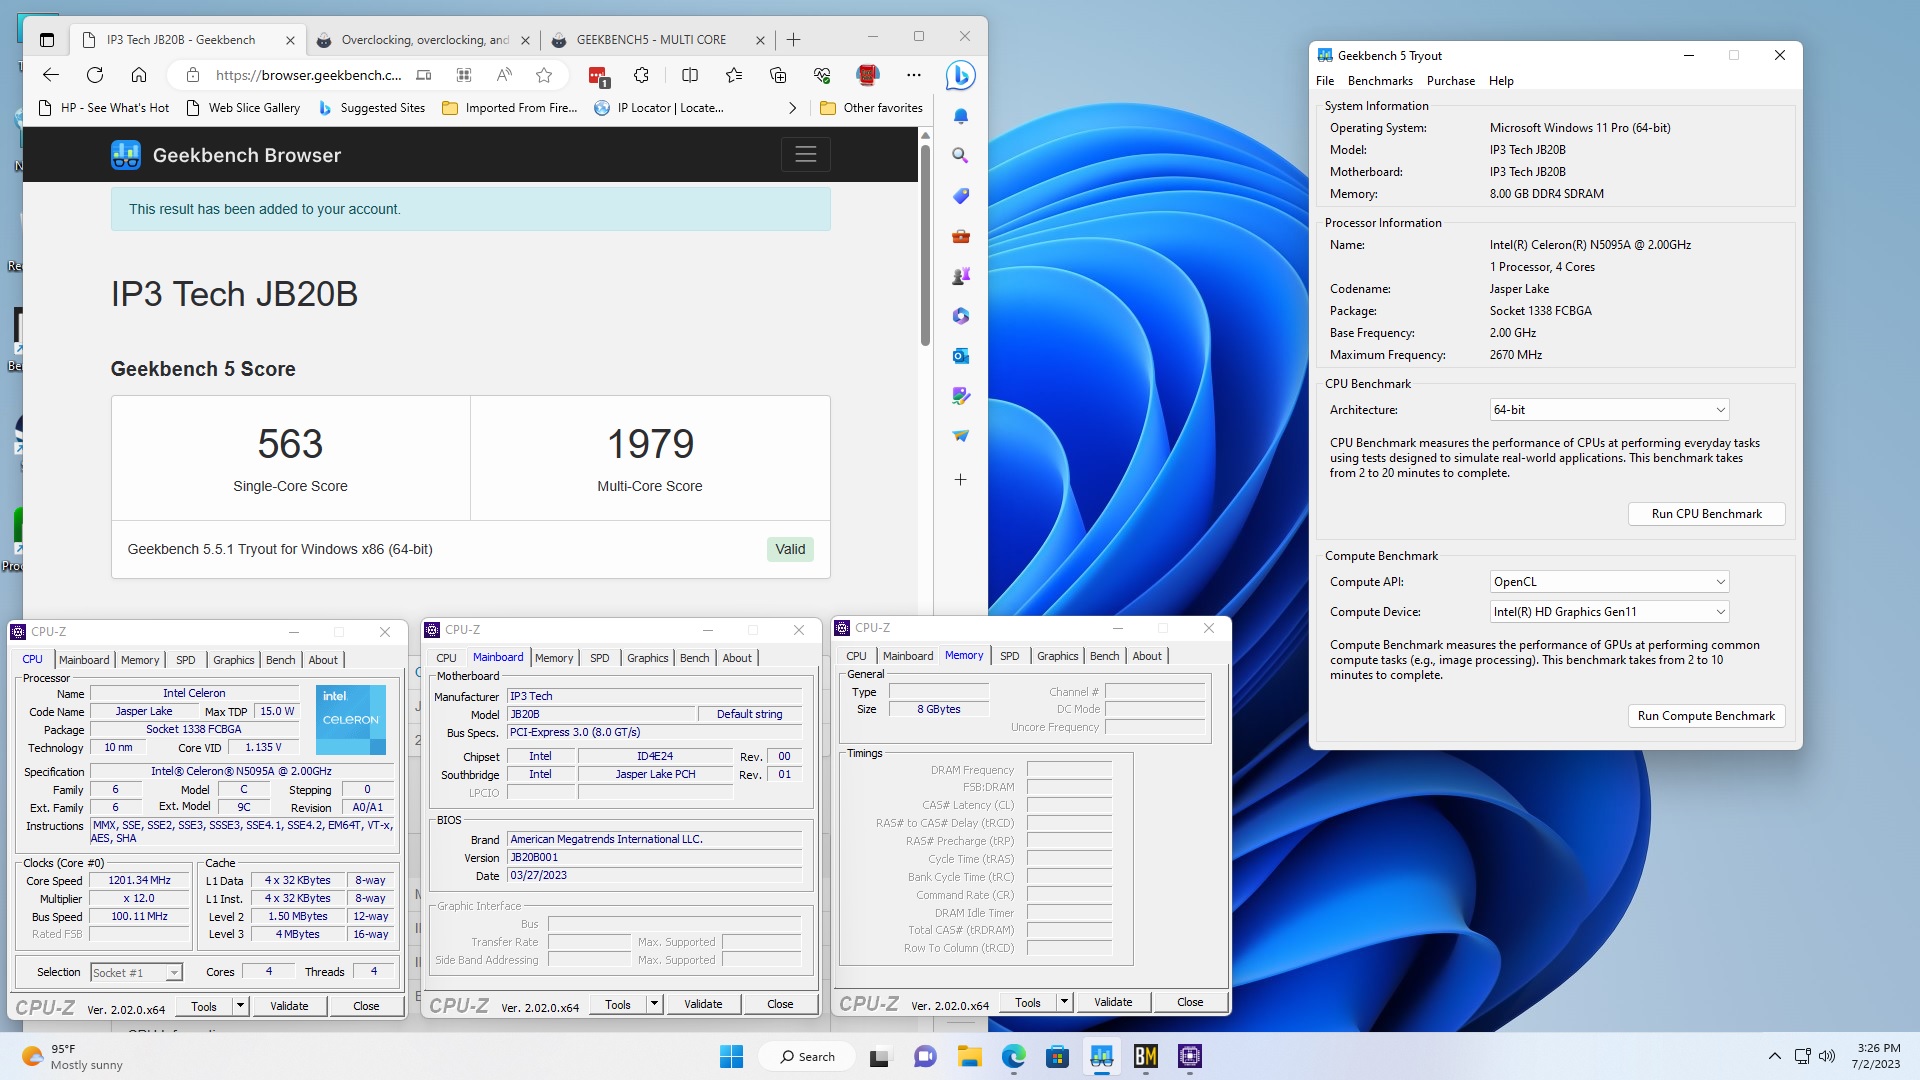Switch to GEEKBENCH5 - MULTI CORE browser tab

tap(652, 40)
